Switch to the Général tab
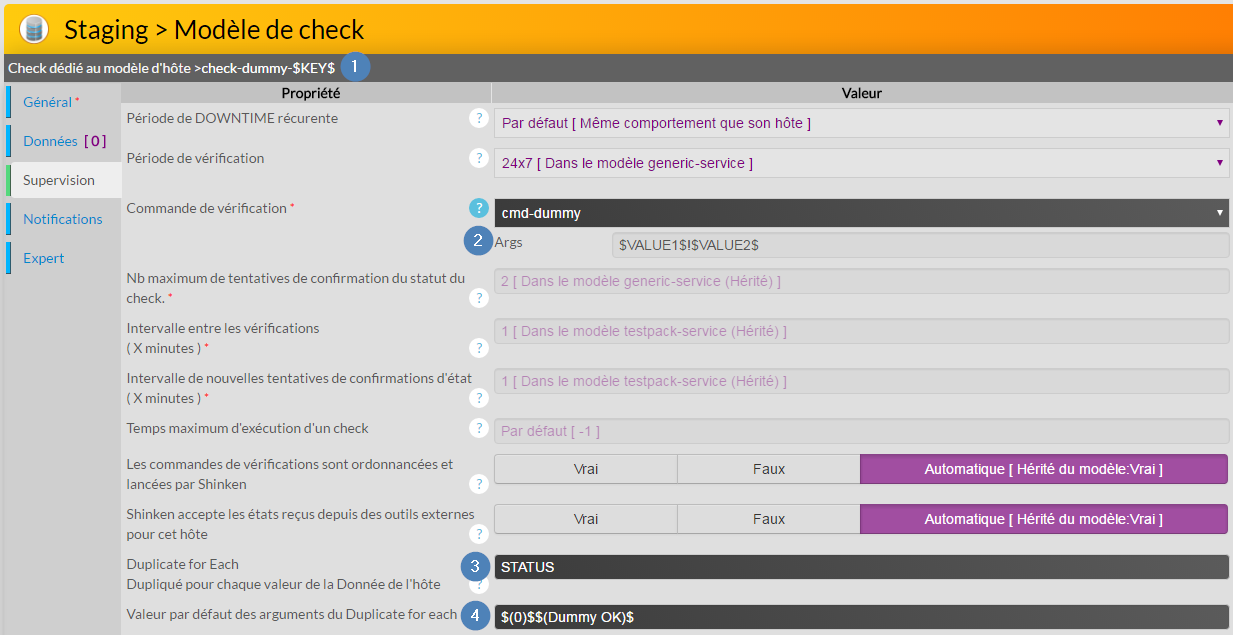This screenshot has width=1233, height=635. [x=50, y=102]
